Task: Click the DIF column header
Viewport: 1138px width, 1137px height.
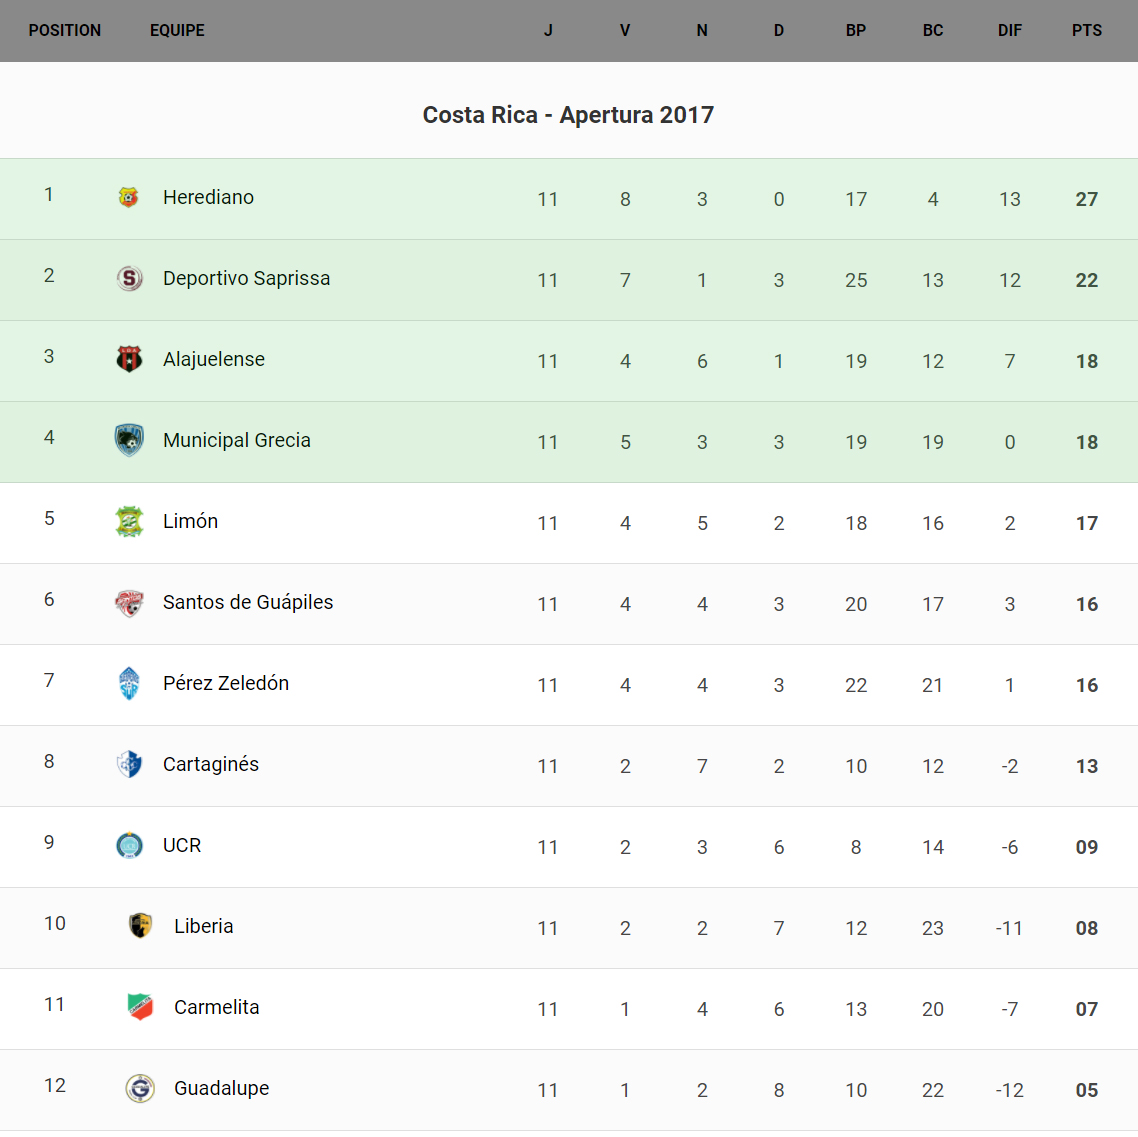Action: click(1009, 31)
